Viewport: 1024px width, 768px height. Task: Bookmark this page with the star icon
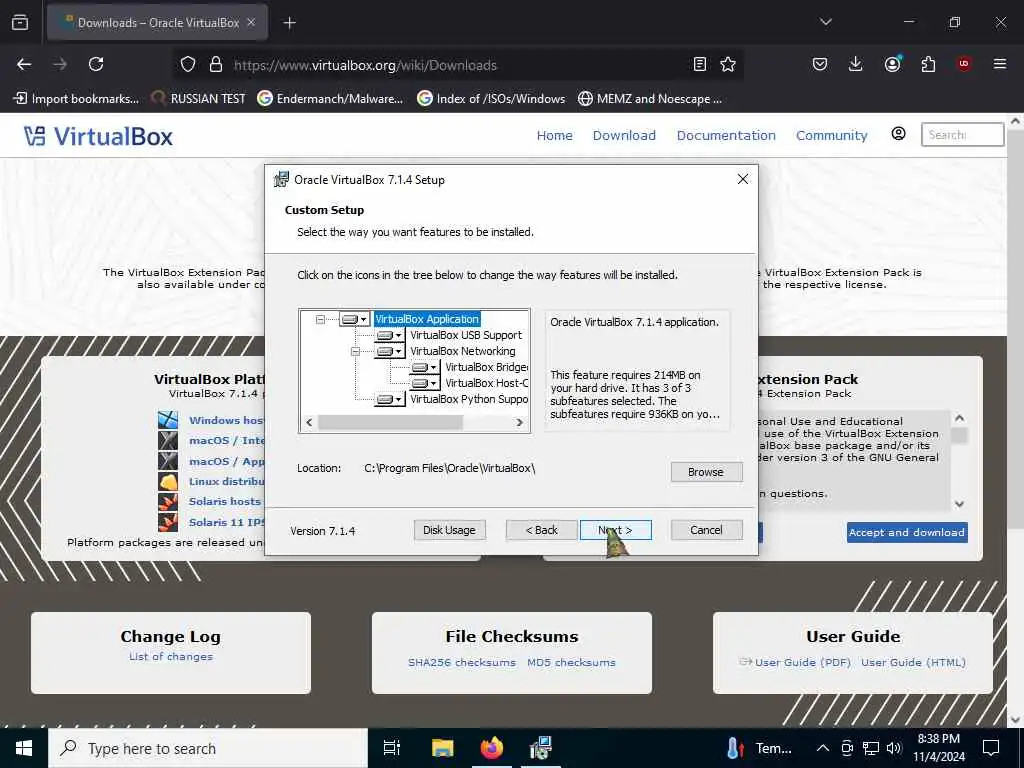coord(728,64)
